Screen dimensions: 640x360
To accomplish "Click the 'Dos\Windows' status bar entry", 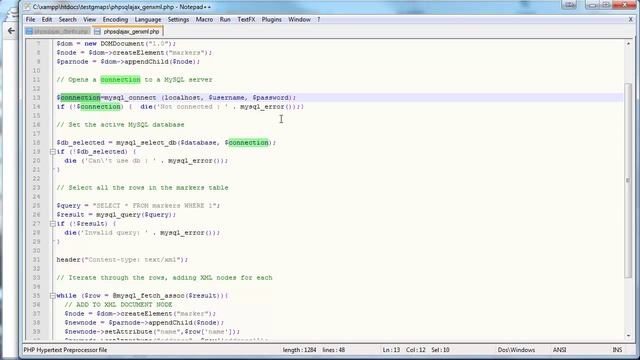I will pyautogui.click(x=516, y=350).
